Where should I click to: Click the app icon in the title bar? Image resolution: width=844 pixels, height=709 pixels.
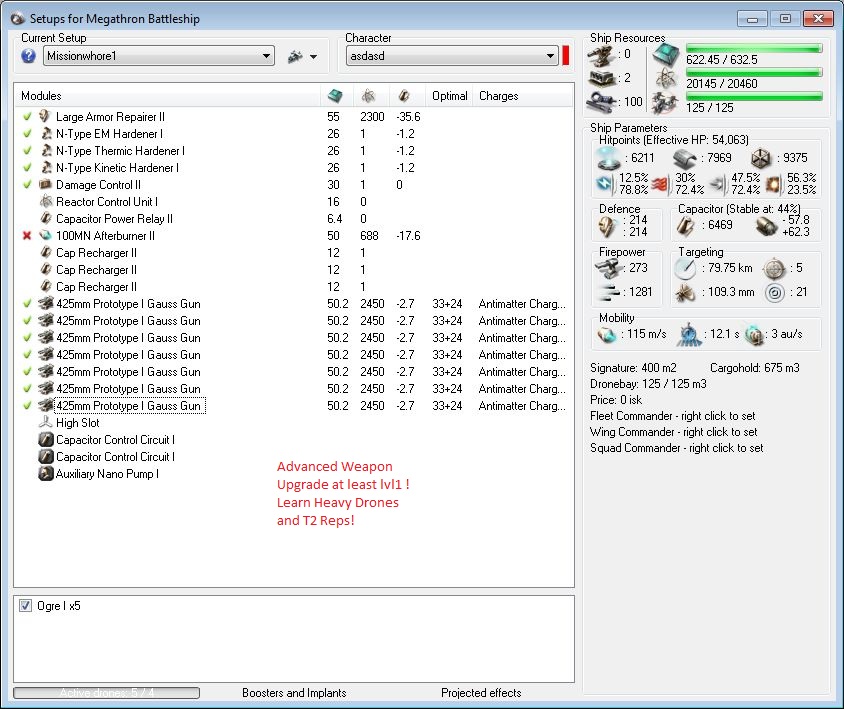[x=18, y=19]
